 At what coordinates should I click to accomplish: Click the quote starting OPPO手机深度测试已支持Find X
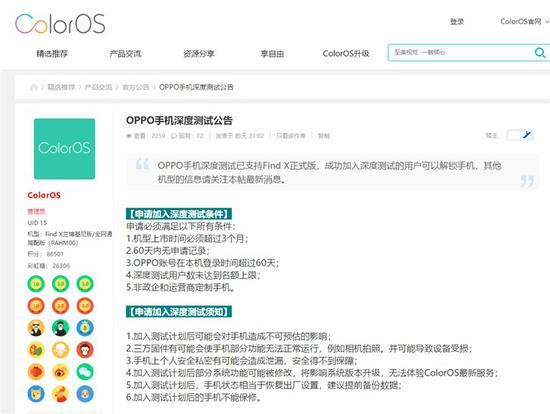(x=329, y=172)
